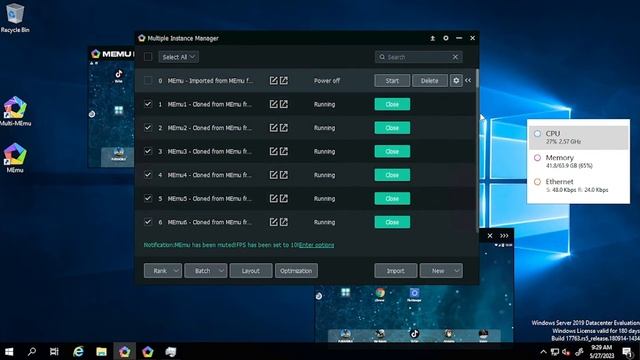
Task: Click into the Search instances field
Action: click(x=418, y=57)
